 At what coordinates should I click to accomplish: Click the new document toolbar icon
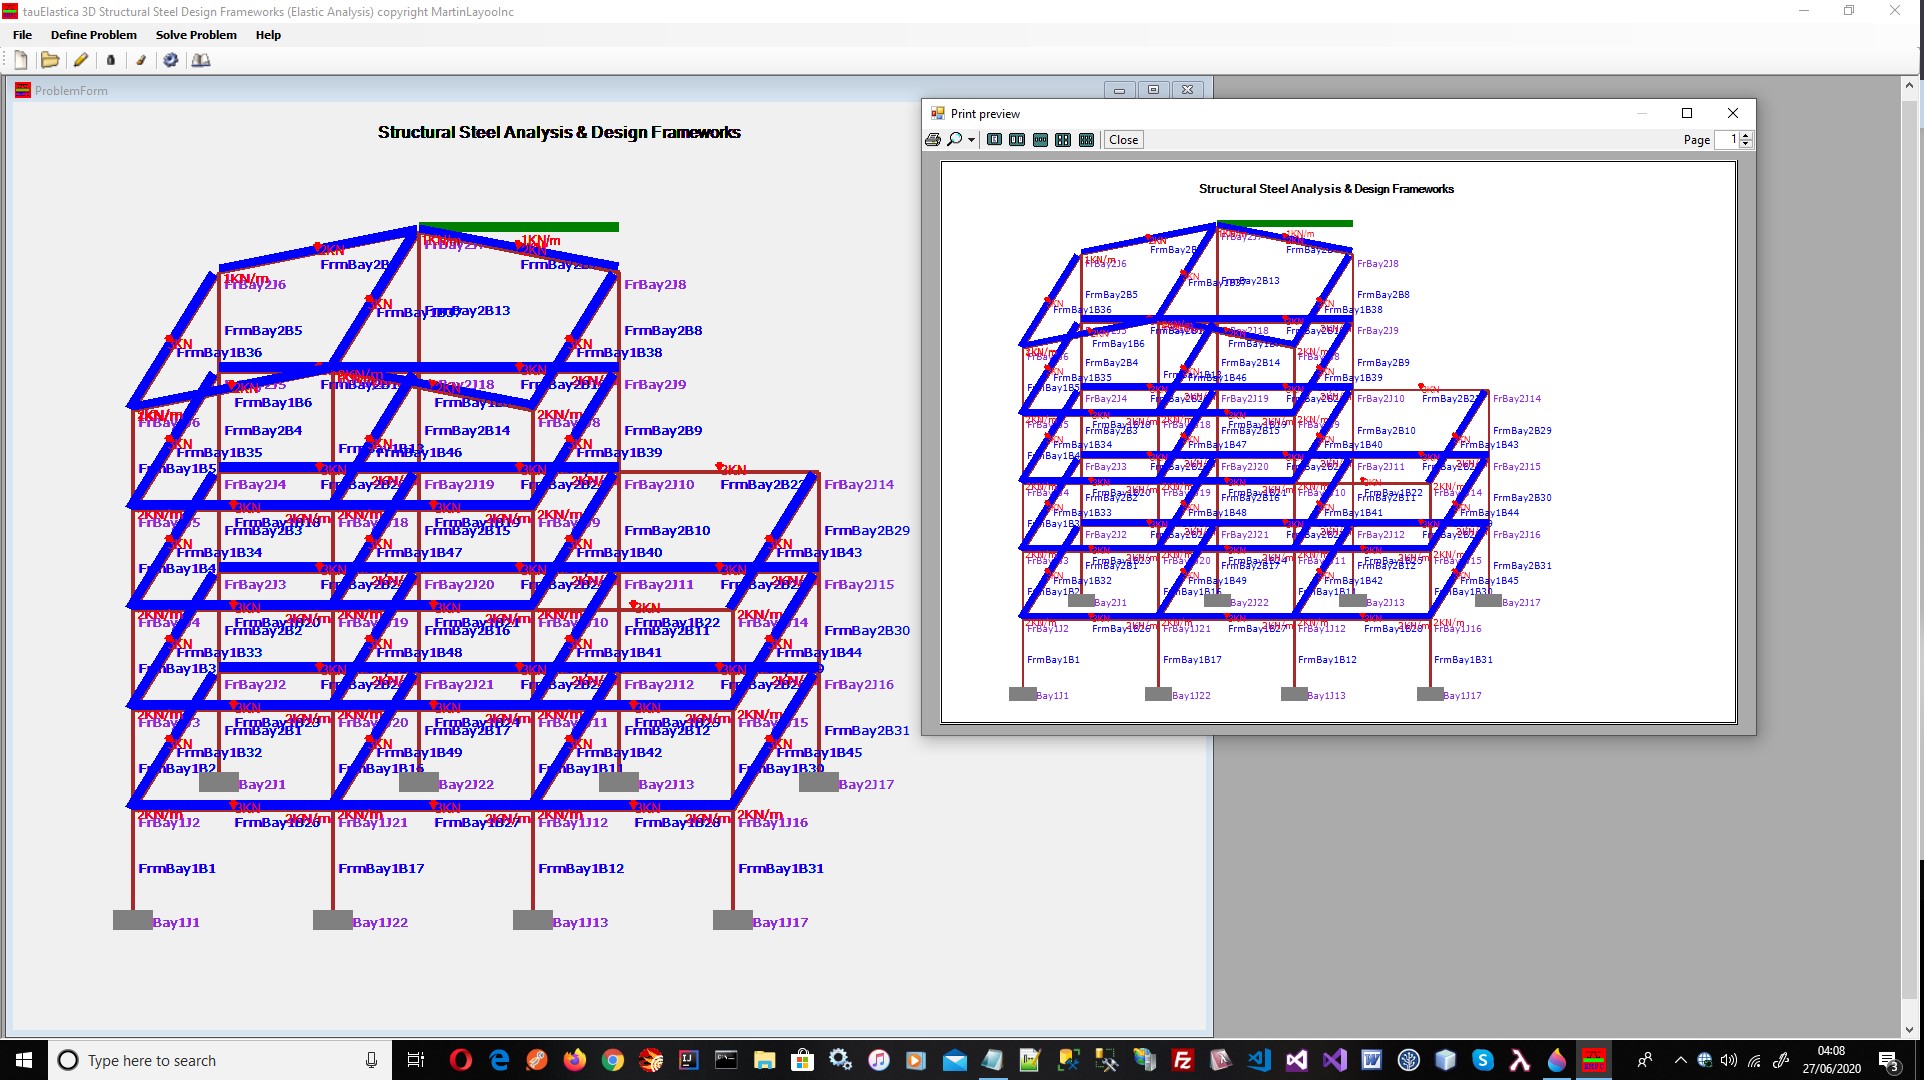point(21,60)
